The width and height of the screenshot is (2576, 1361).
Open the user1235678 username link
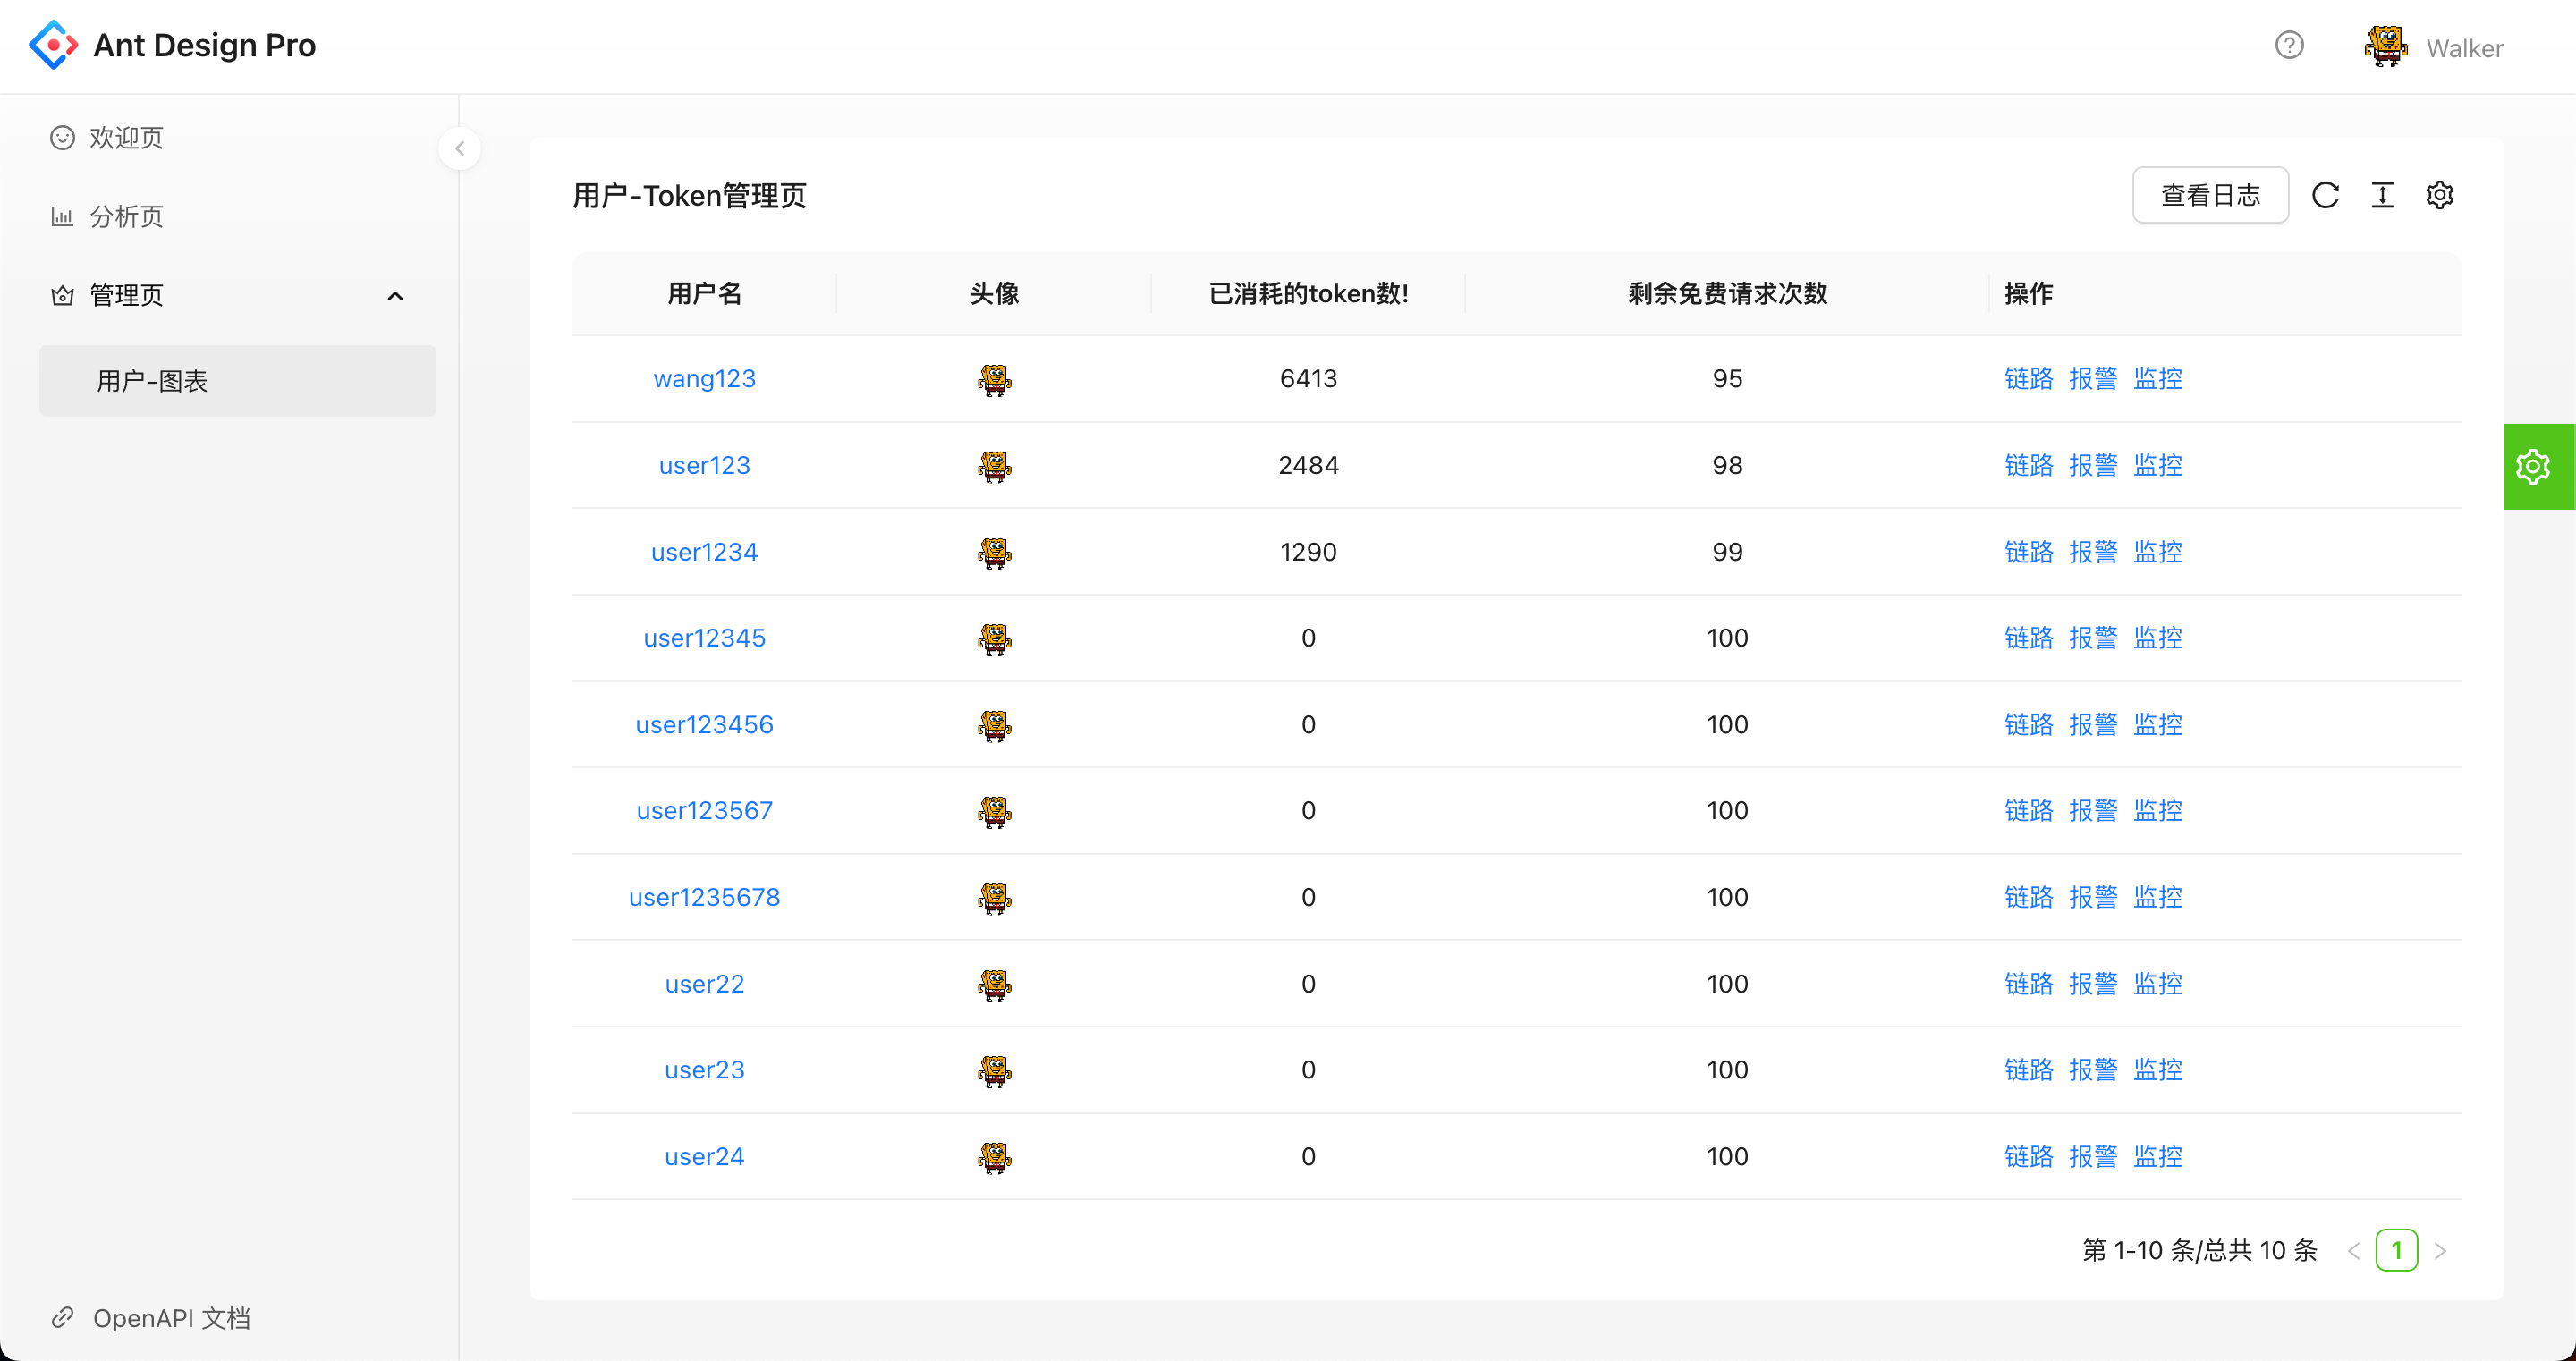[x=704, y=898]
